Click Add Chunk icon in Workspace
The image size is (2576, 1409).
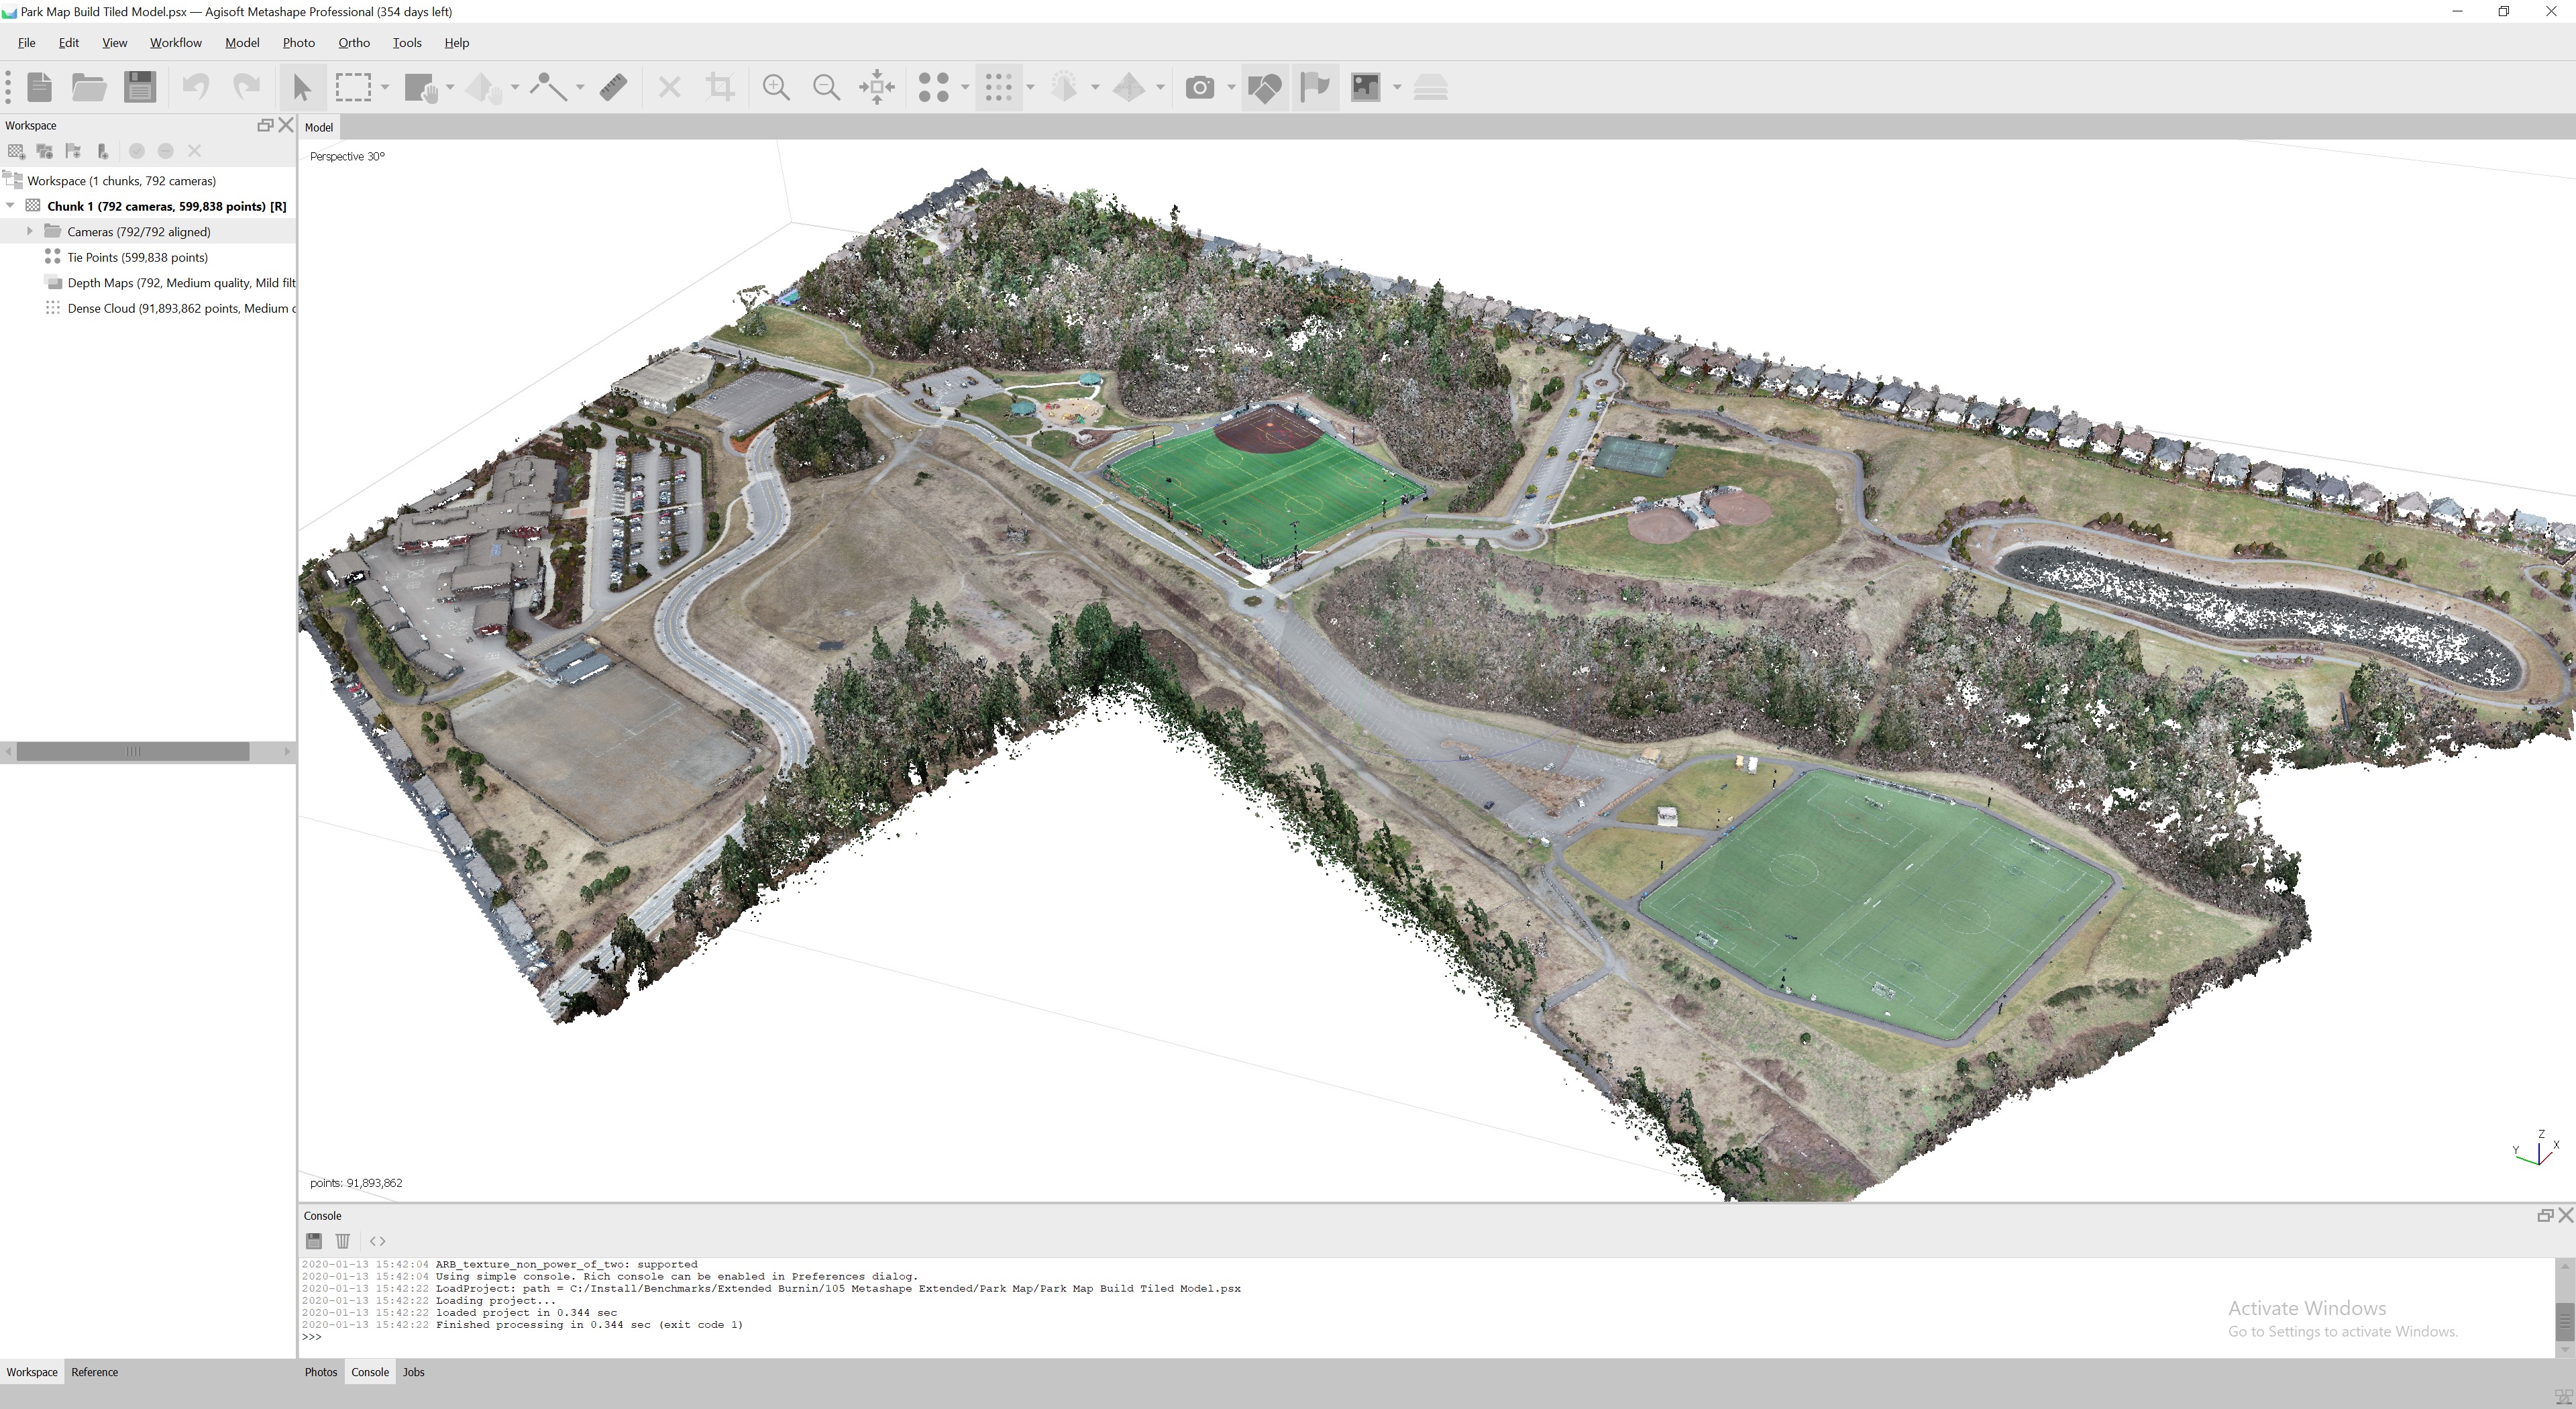click(x=16, y=151)
